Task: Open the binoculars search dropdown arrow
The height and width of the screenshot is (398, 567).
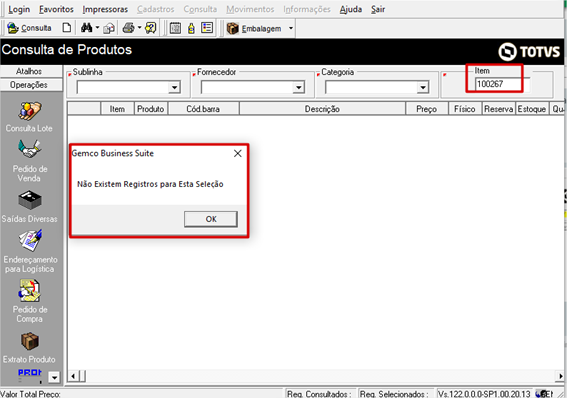Action: pos(97,28)
